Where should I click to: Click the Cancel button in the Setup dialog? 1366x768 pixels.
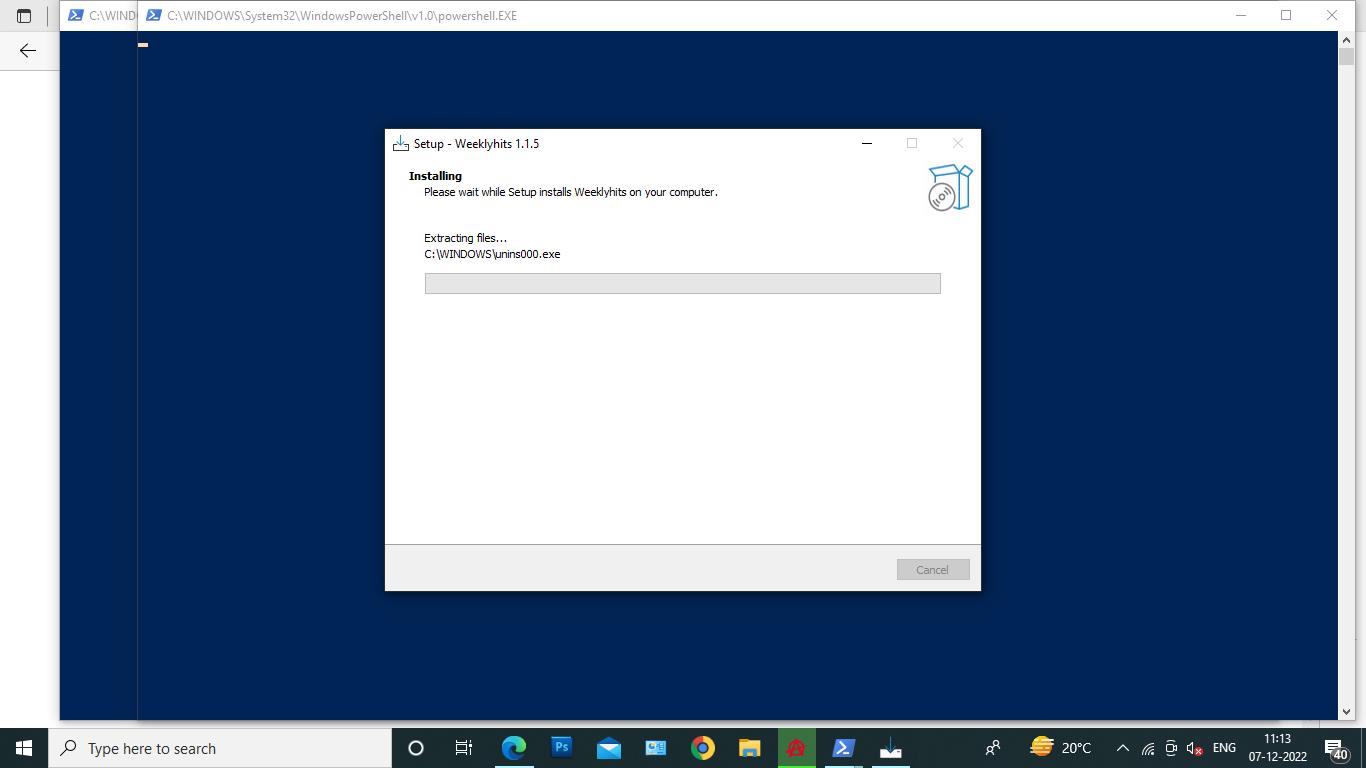[x=932, y=570]
